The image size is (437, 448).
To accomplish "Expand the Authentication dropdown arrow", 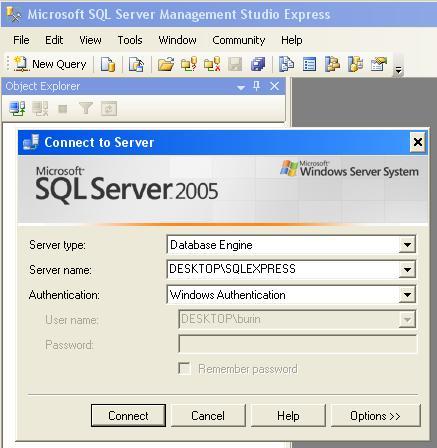I will coord(407,295).
